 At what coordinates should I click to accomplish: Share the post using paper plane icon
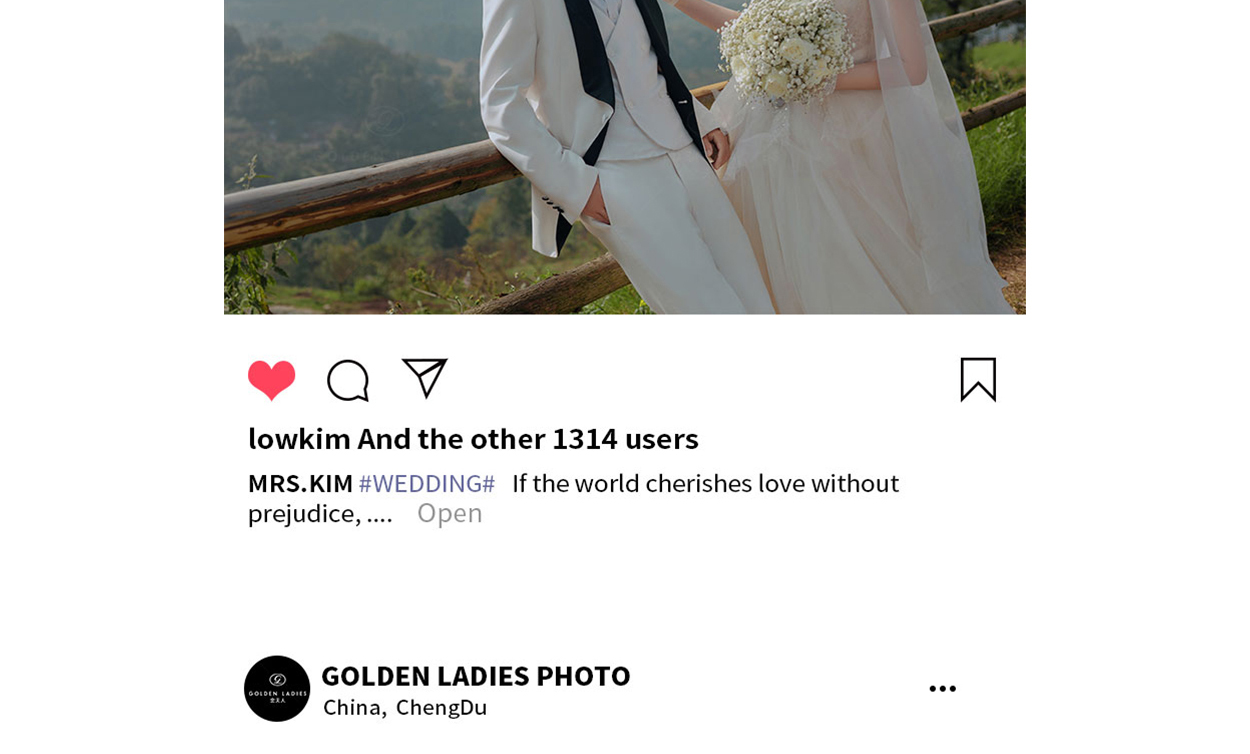[x=424, y=378]
